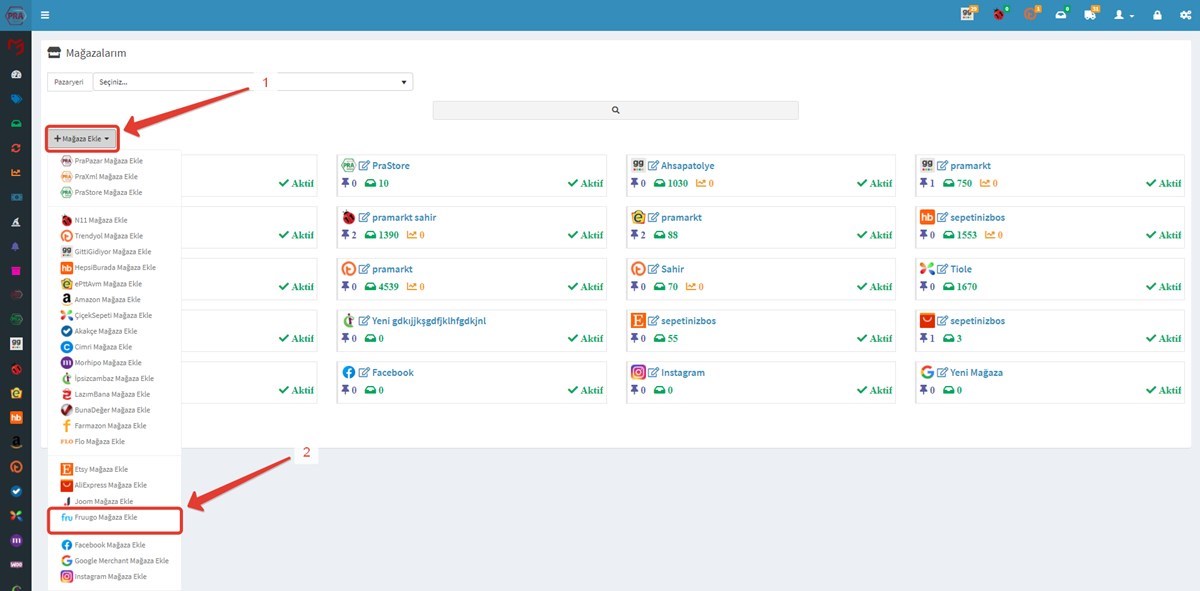
Task: Pick PraPazar Mağaza Ekle from the list
Action: (x=109, y=160)
